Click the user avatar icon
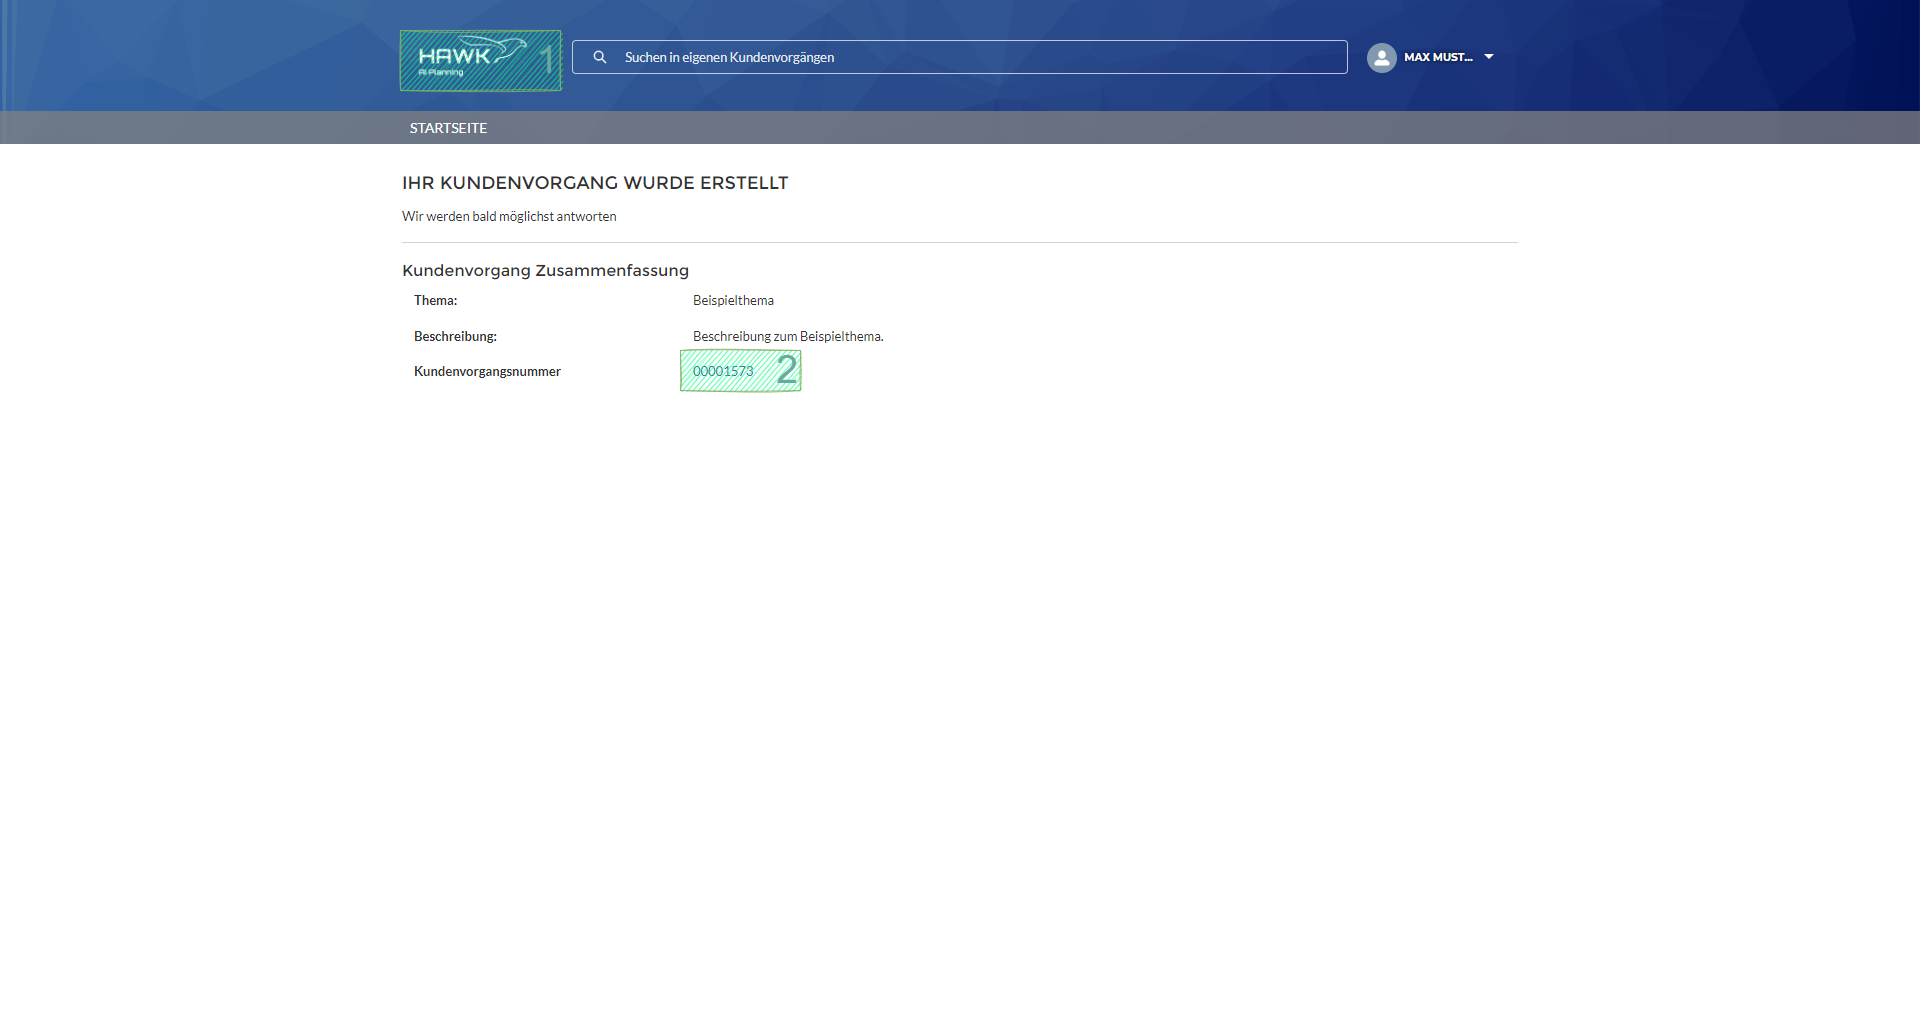Viewport: 1921px width, 1010px height. [x=1381, y=57]
